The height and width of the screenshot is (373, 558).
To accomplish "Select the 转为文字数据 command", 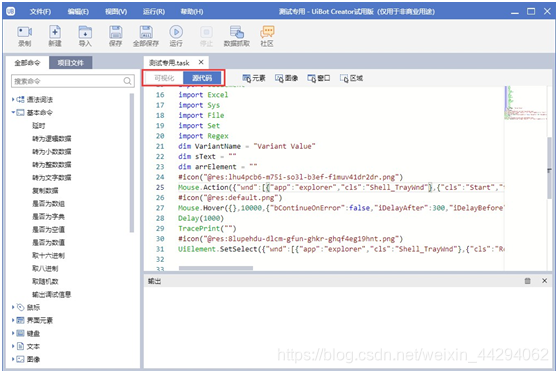I will click(52, 177).
